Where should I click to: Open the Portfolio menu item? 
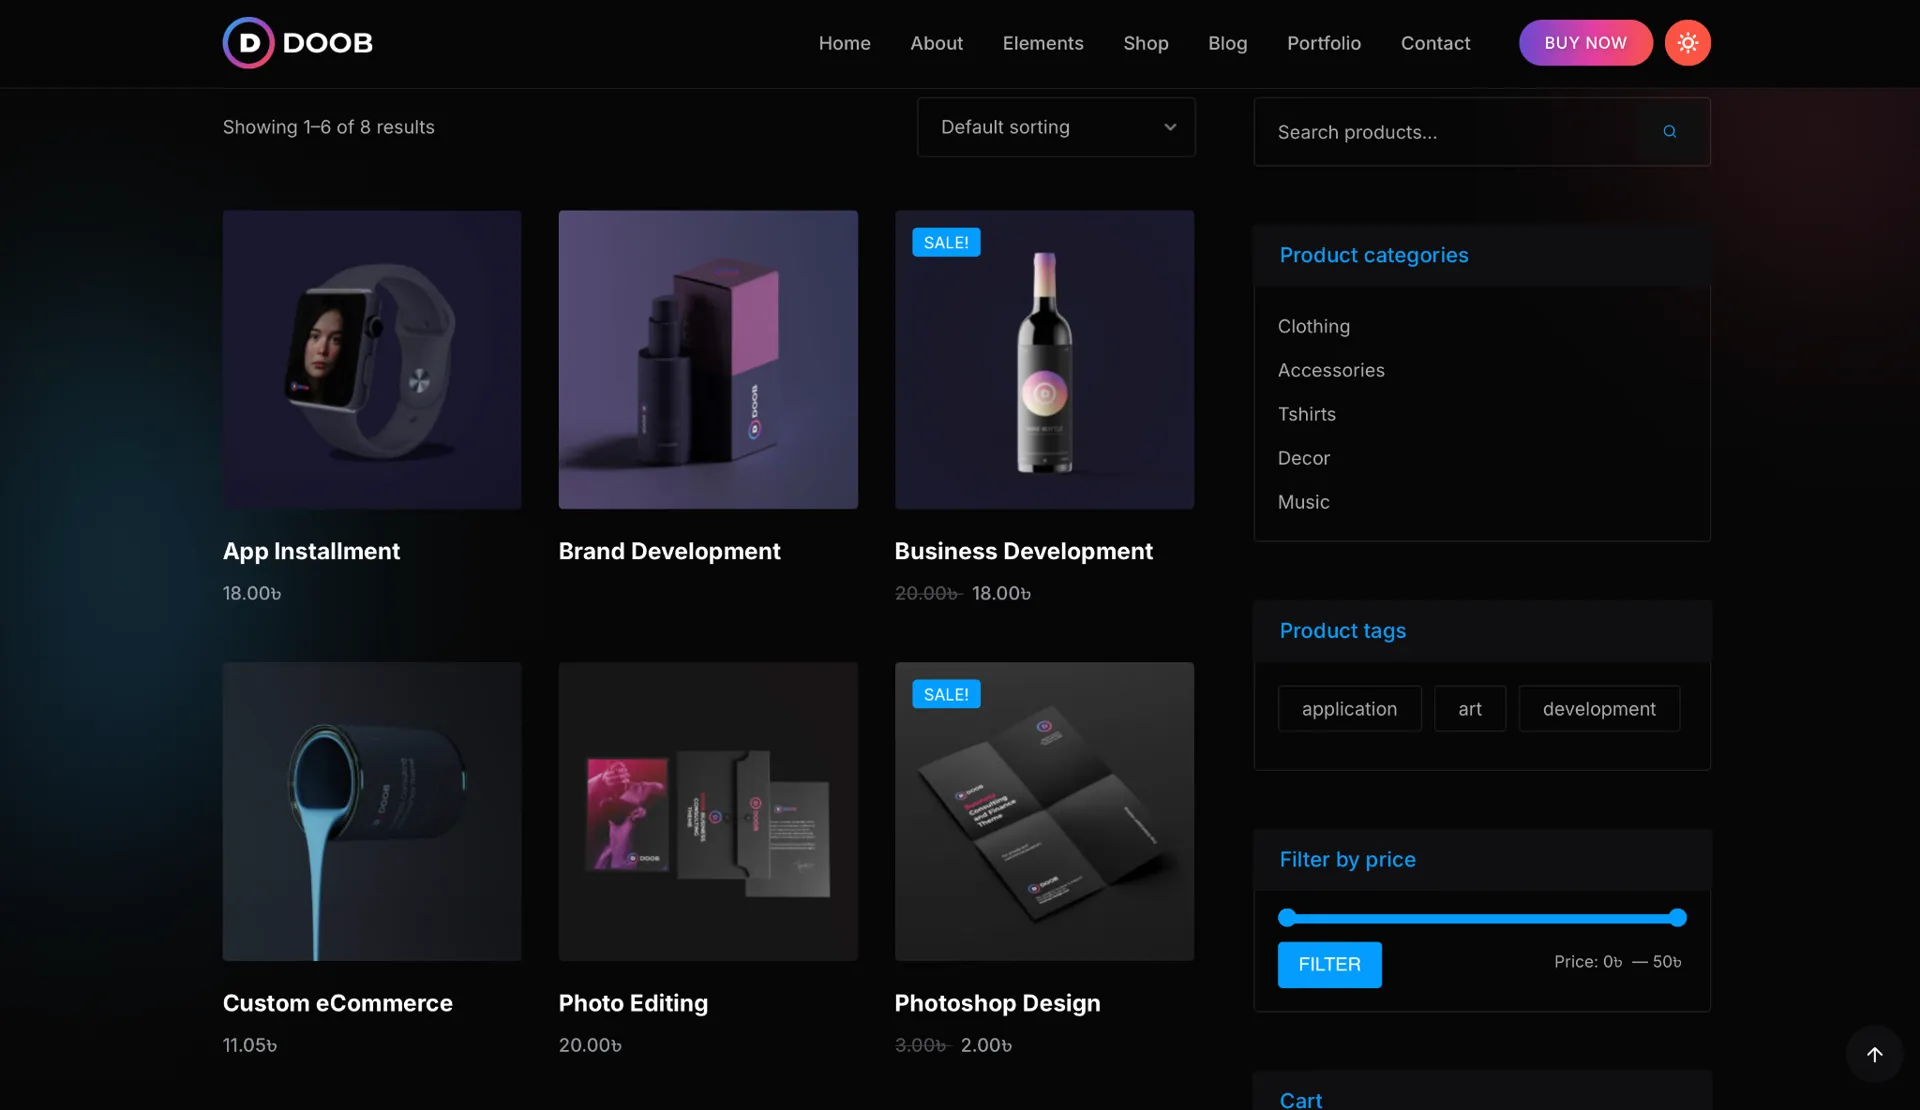coord(1323,43)
